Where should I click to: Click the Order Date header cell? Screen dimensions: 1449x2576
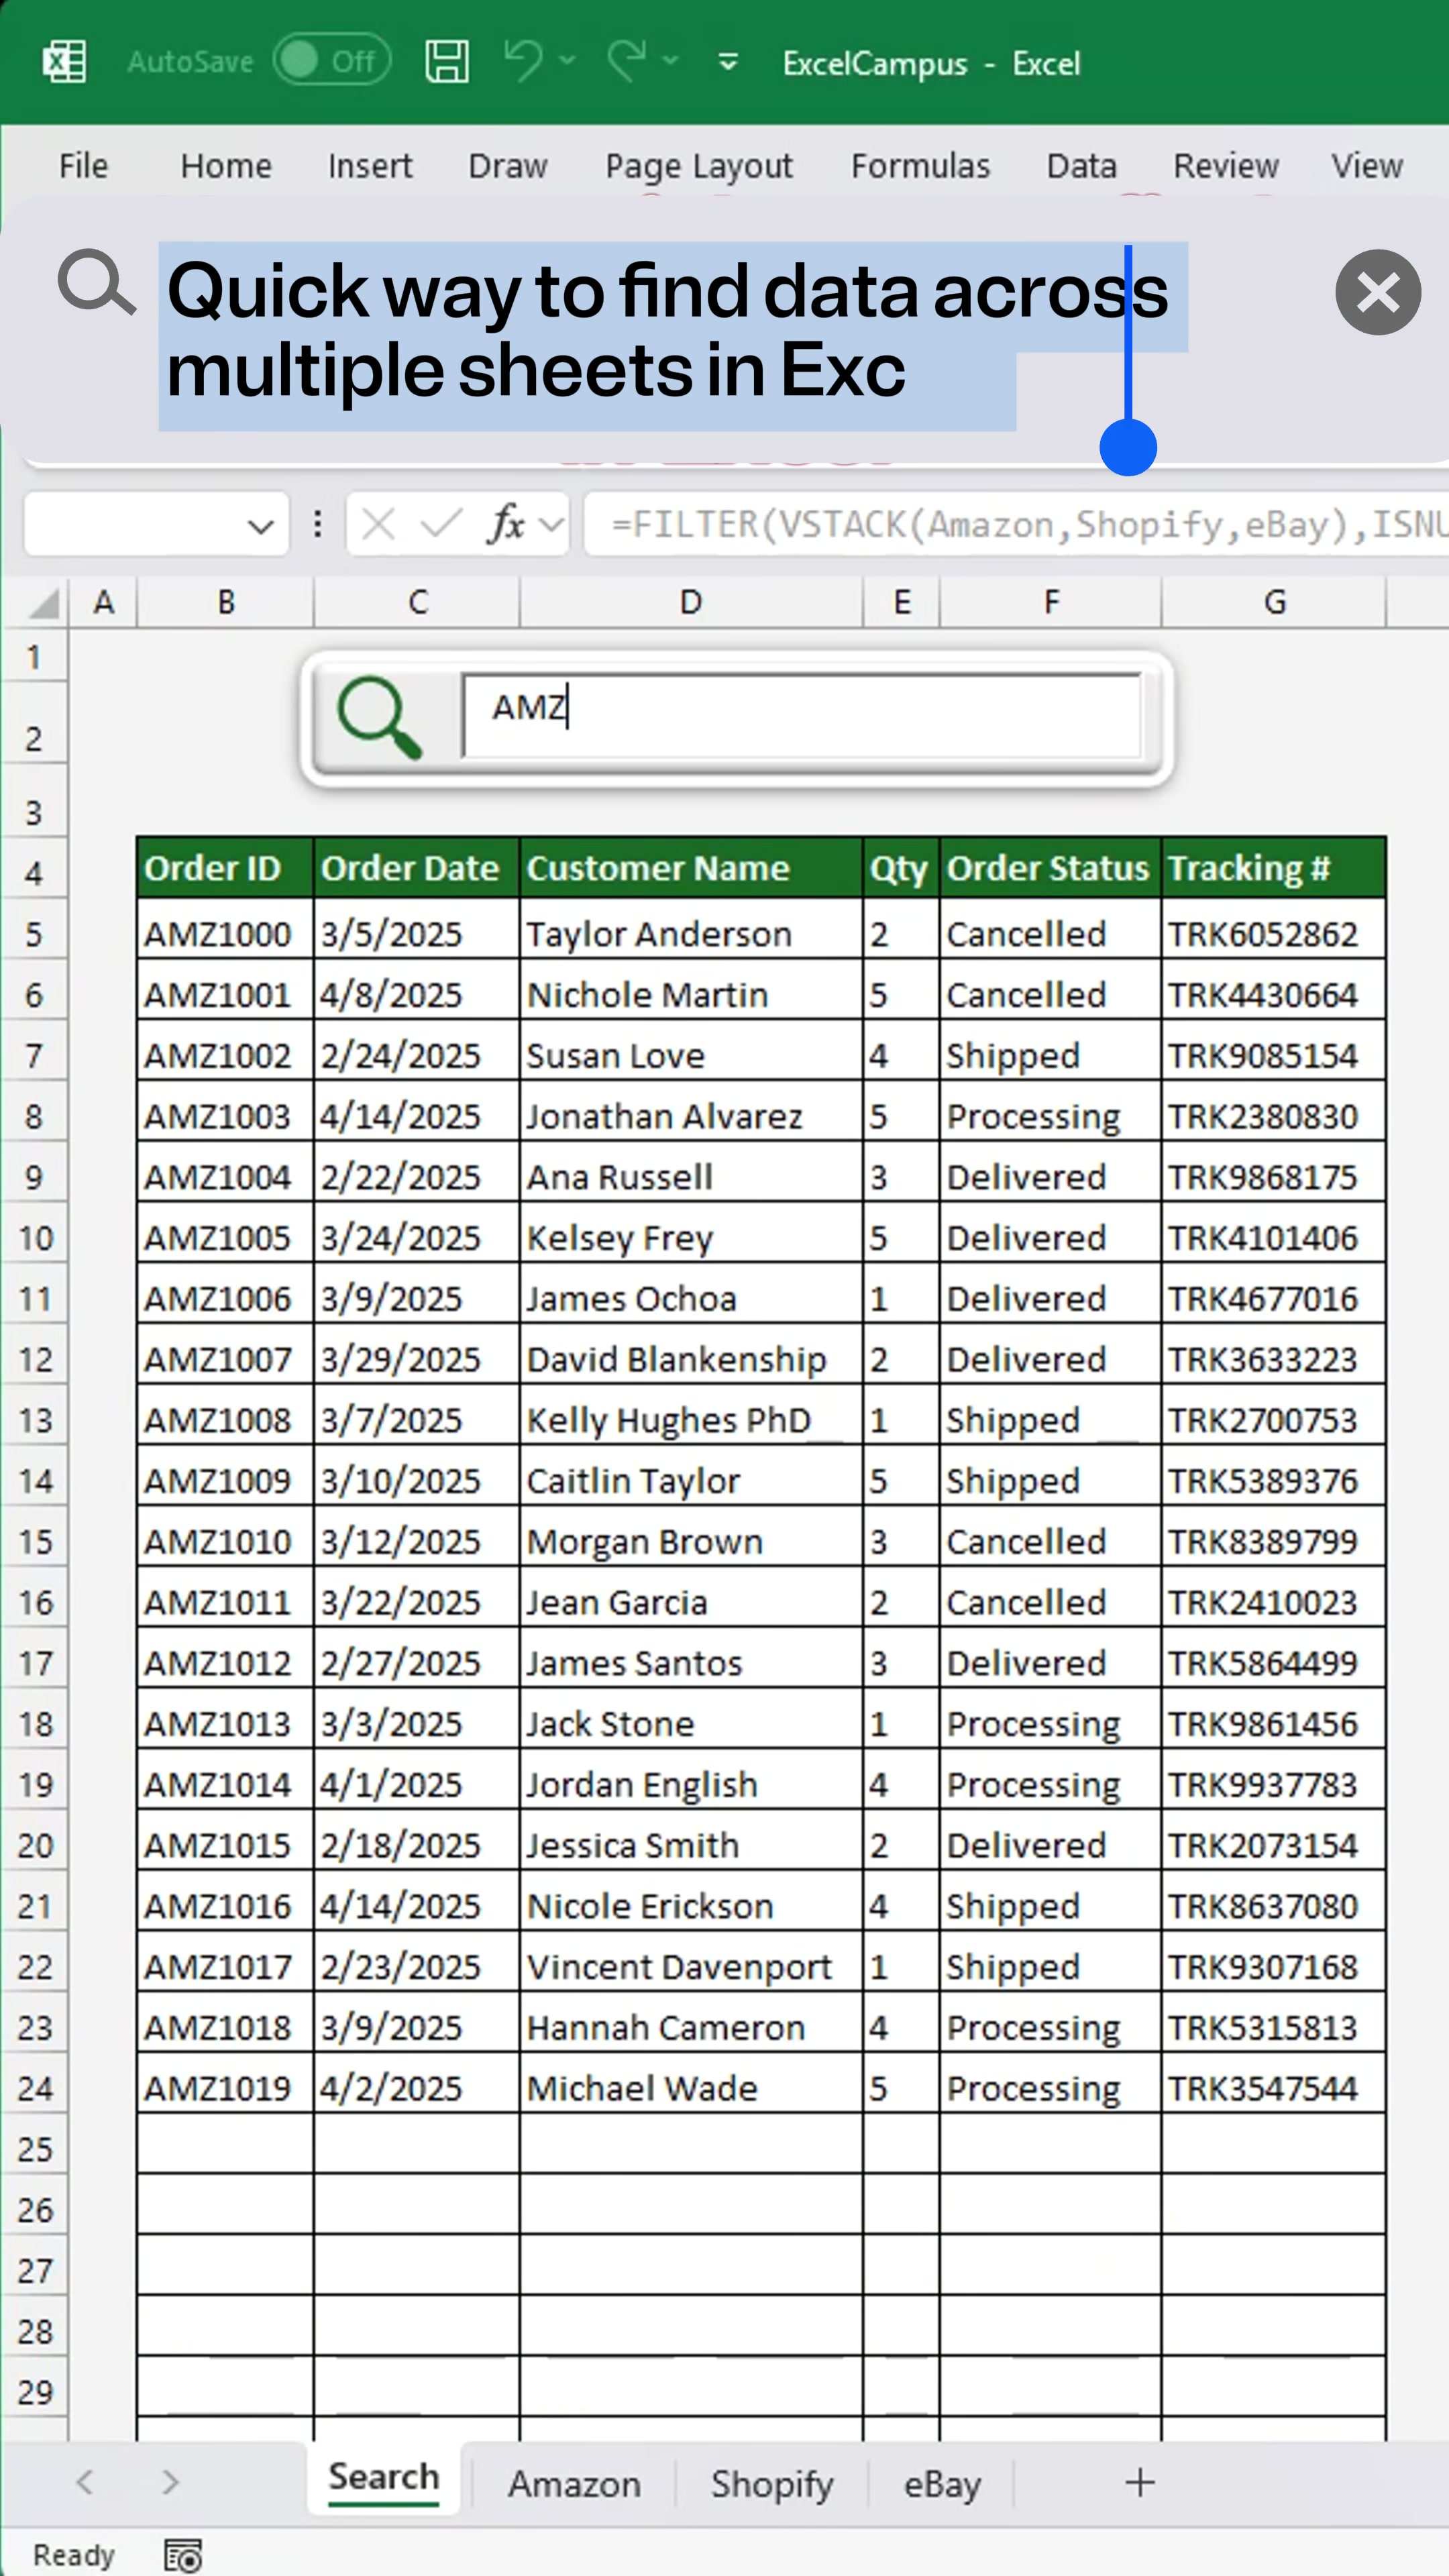[x=417, y=868]
